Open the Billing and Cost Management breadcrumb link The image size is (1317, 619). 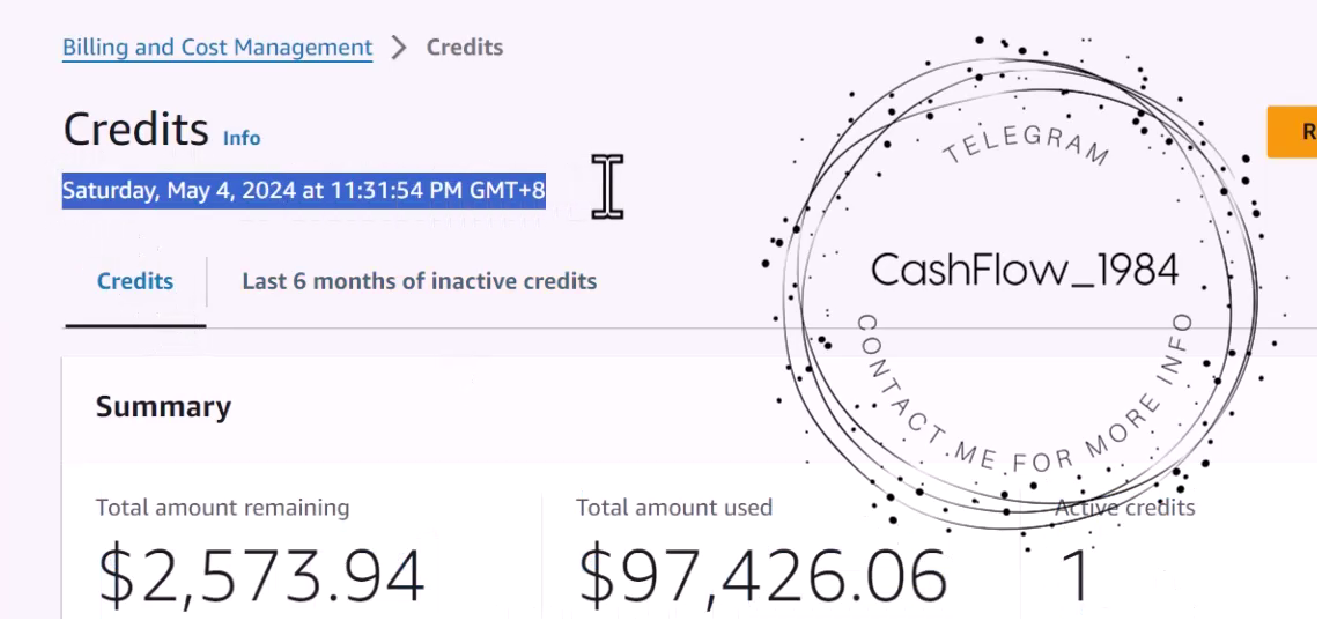coord(217,47)
